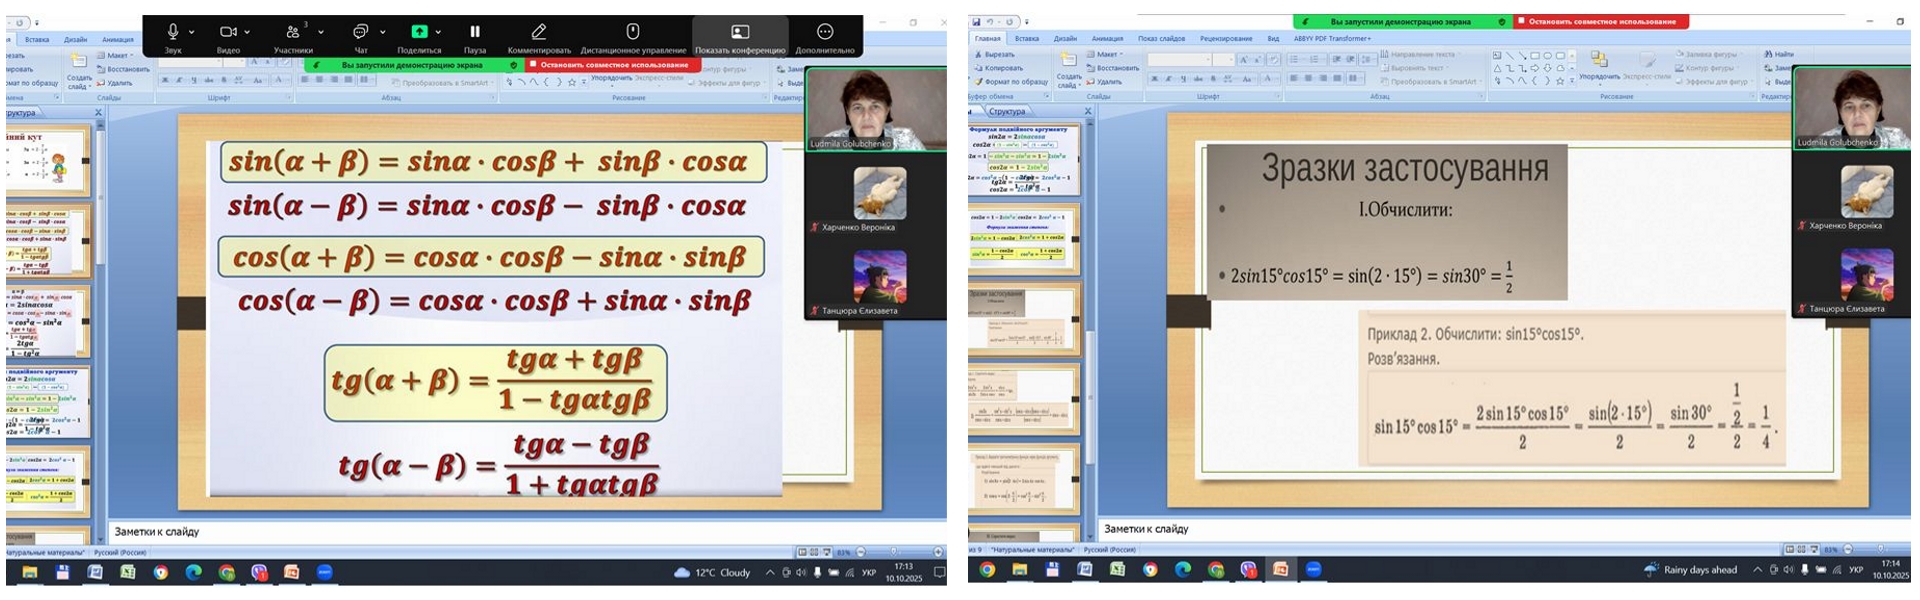The width and height of the screenshot is (1920, 600).
Task: Click the green Поделиться share icon
Action: (x=419, y=32)
